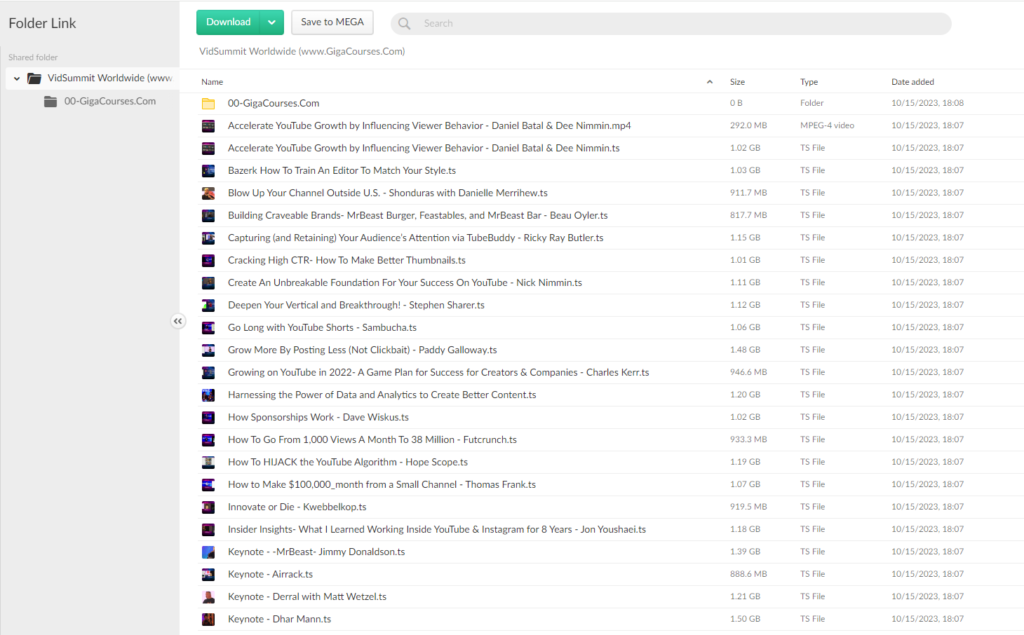Collapse the folder sidebar with the double-arrow control
The width and height of the screenshot is (1024, 635).
[x=178, y=321]
